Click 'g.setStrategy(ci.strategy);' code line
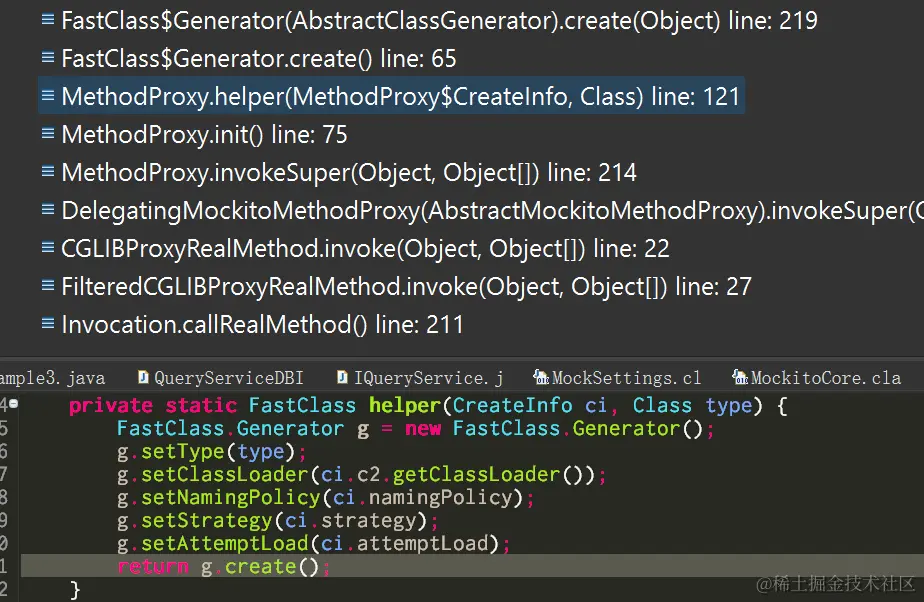Screen dimensions: 924x602 click(278, 521)
